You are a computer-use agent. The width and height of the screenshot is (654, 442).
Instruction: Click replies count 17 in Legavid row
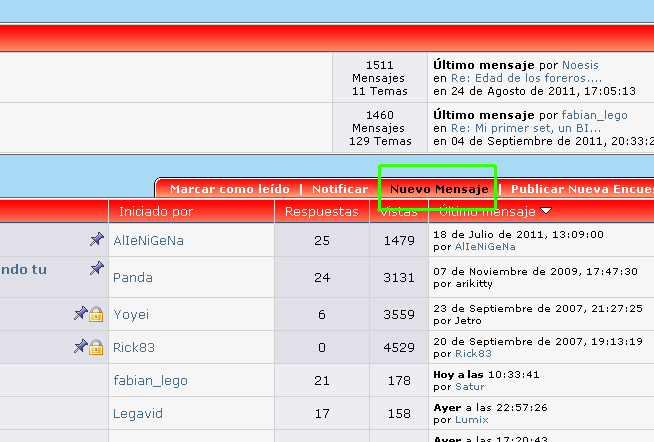pyautogui.click(x=322, y=414)
